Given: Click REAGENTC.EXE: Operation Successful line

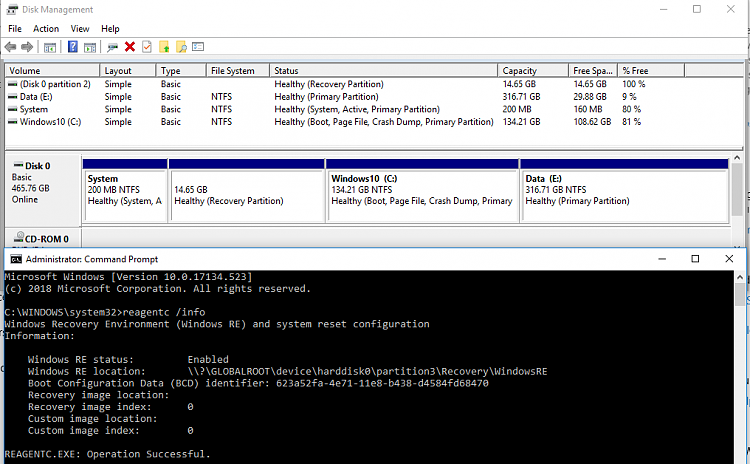Looking at the screenshot, I should pyautogui.click(x=107, y=454).
